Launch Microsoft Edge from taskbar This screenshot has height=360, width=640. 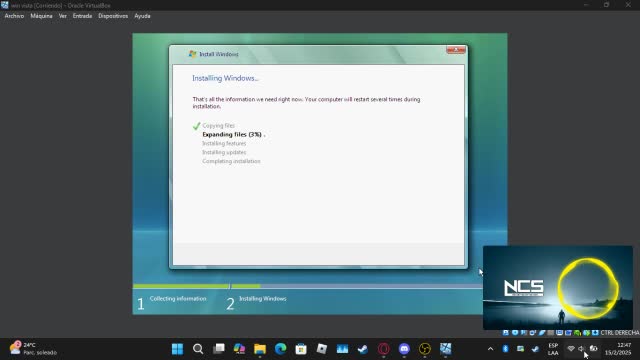coord(280,349)
